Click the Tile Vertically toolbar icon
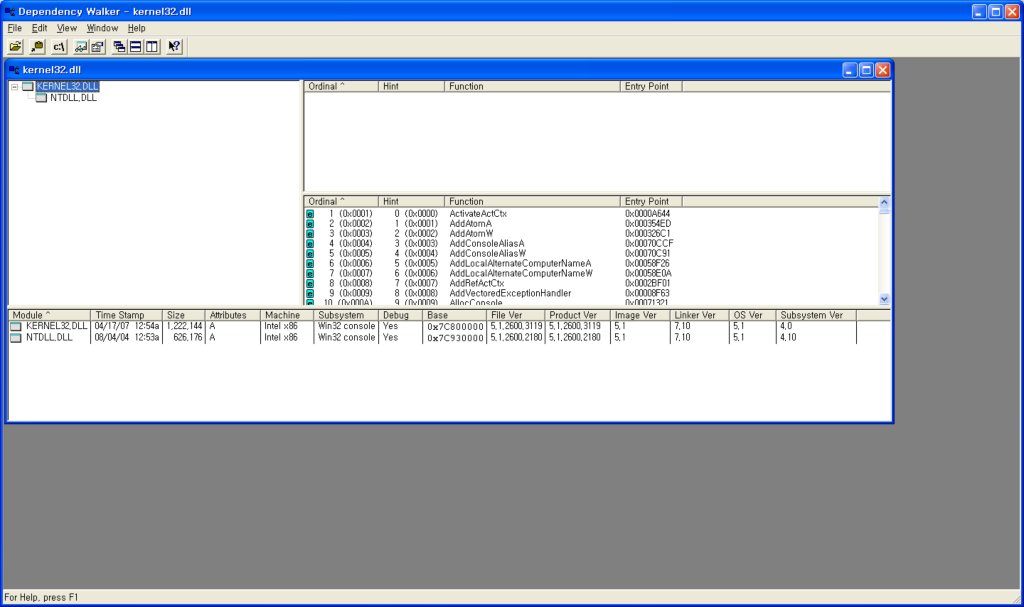Image resolution: width=1024 pixels, height=607 pixels. click(152, 46)
